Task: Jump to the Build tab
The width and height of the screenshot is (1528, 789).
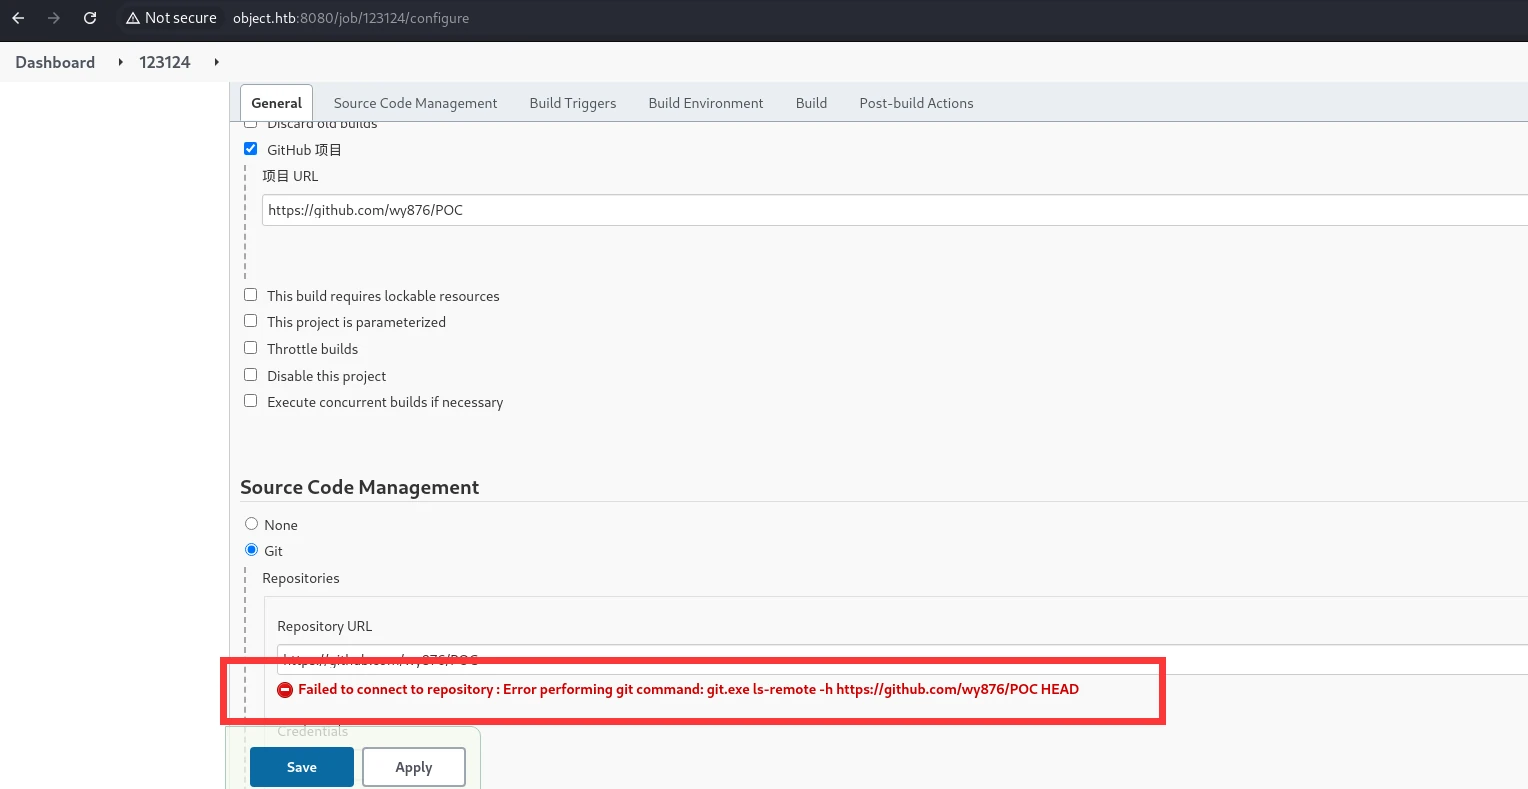Action: pyautogui.click(x=811, y=103)
